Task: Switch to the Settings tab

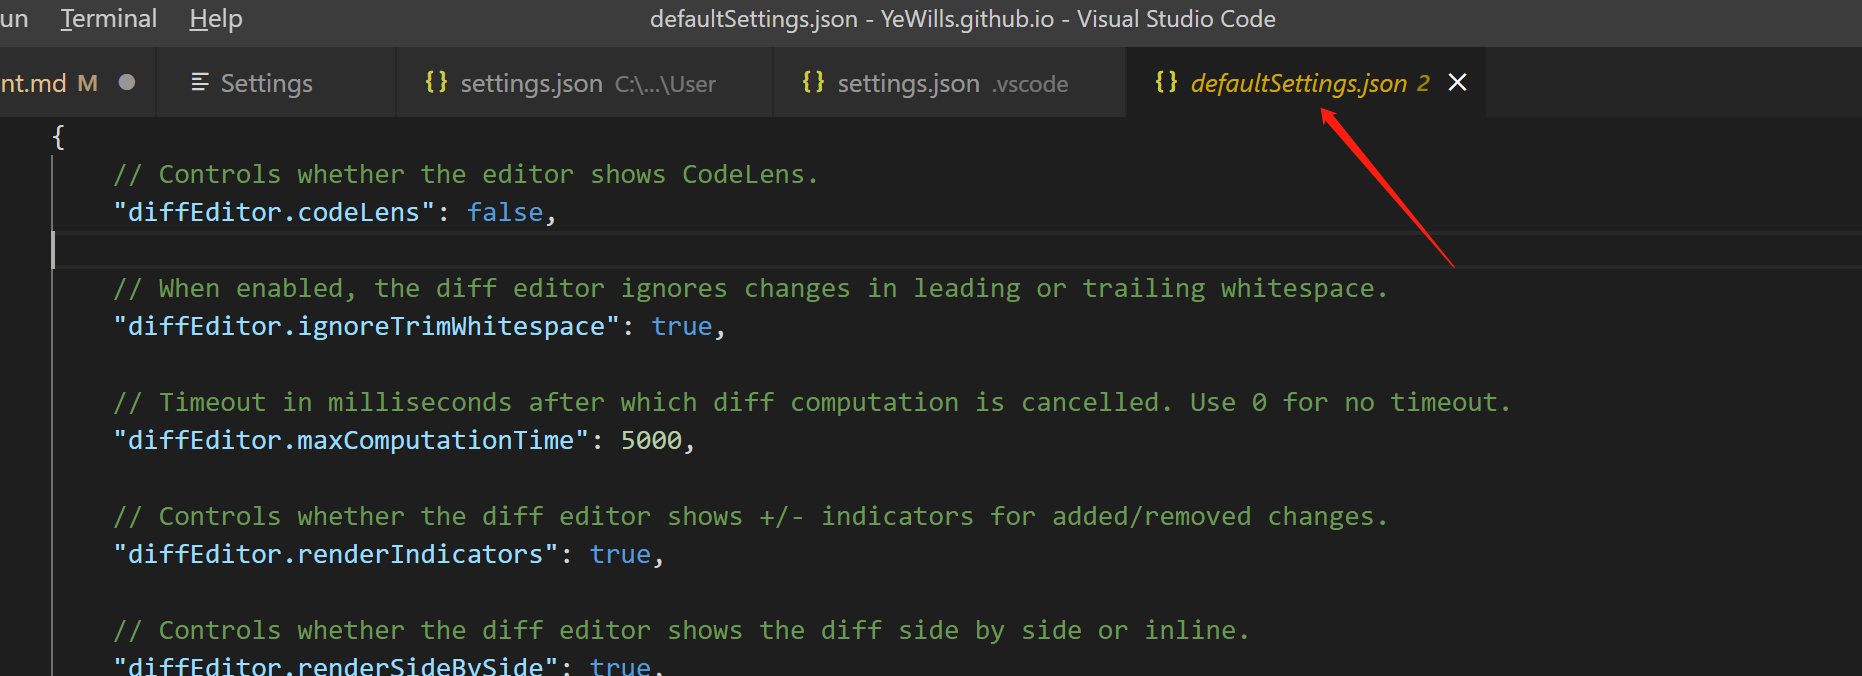Action: point(266,84)
